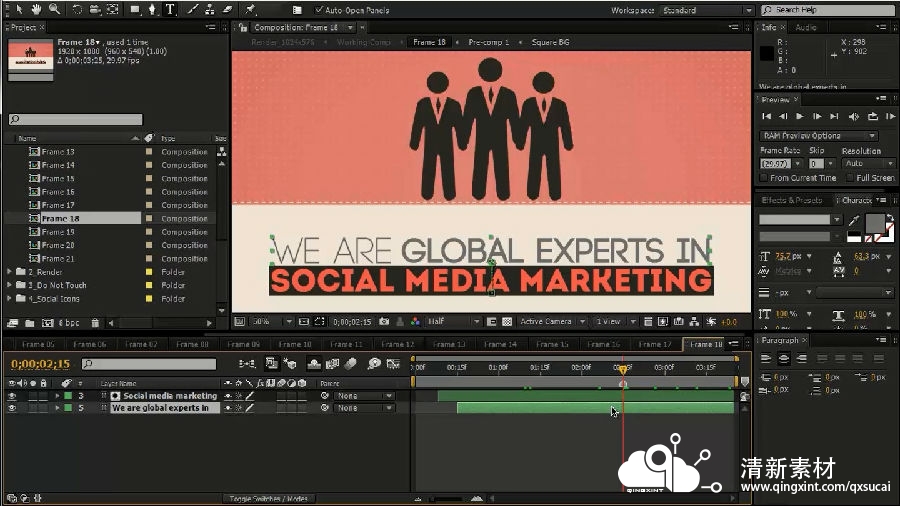This screenshot has height=506, width=900.
Task: Click the Frame 18 project thumbnail
Action: pos(30,59)
